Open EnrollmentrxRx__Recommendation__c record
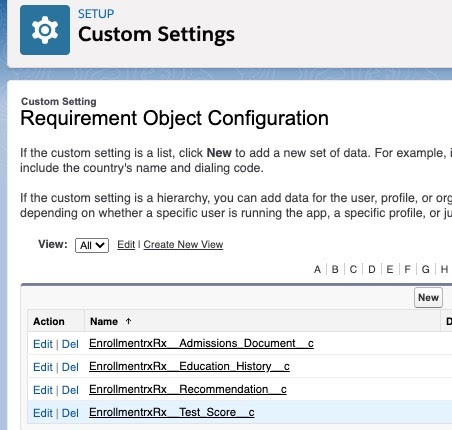Viewport: 452px width, 430px height. click(188, 389)
